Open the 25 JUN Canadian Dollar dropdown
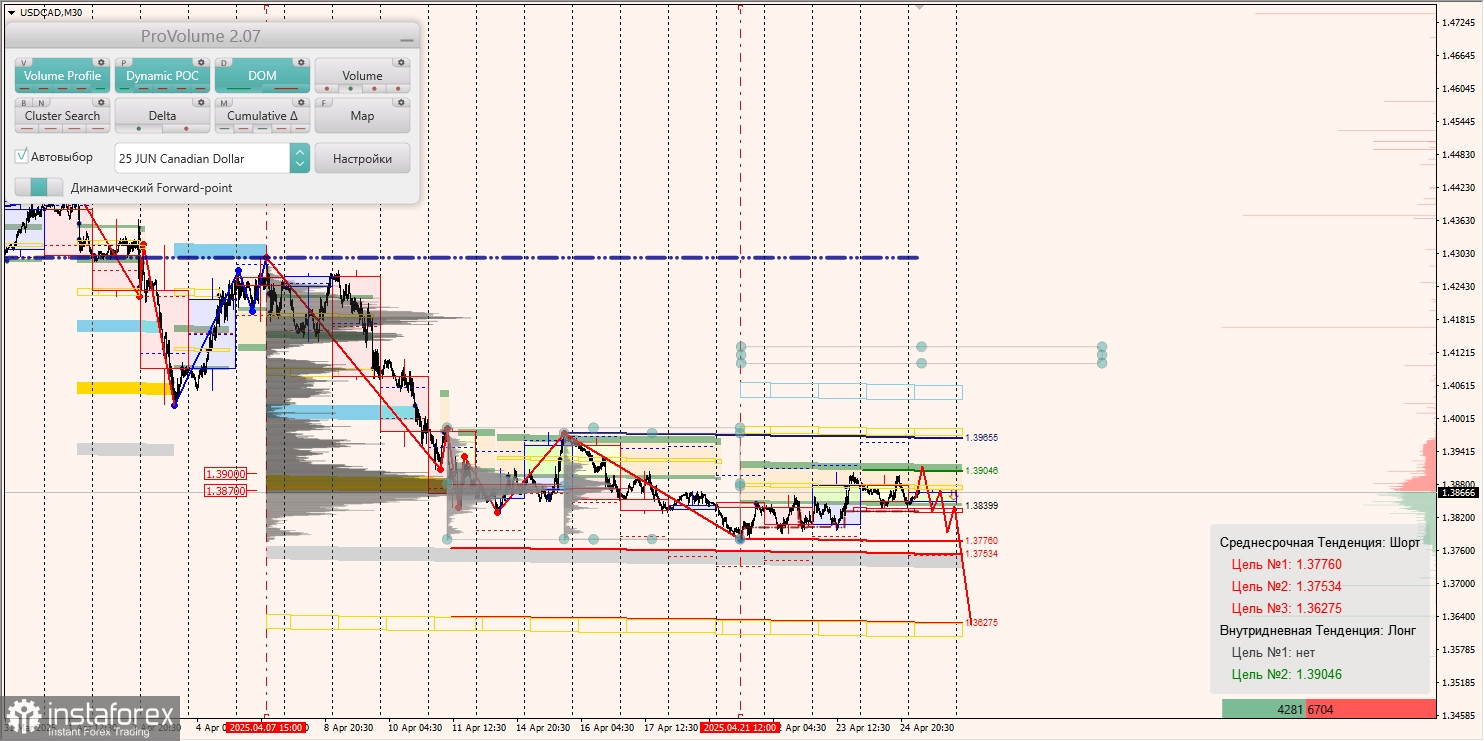 212,158
